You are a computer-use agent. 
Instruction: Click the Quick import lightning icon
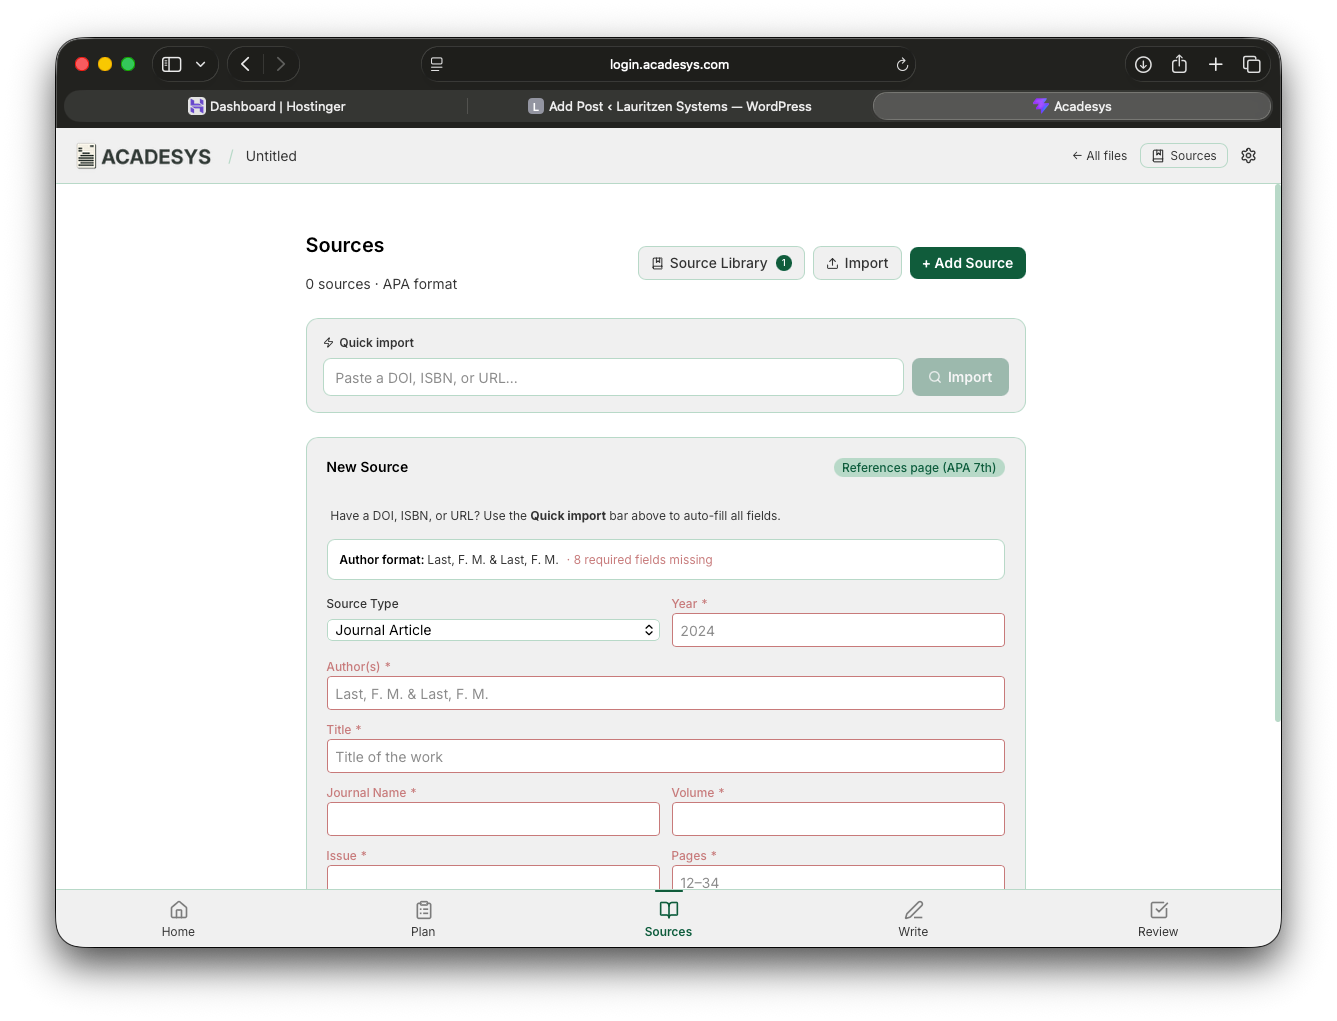328,343
